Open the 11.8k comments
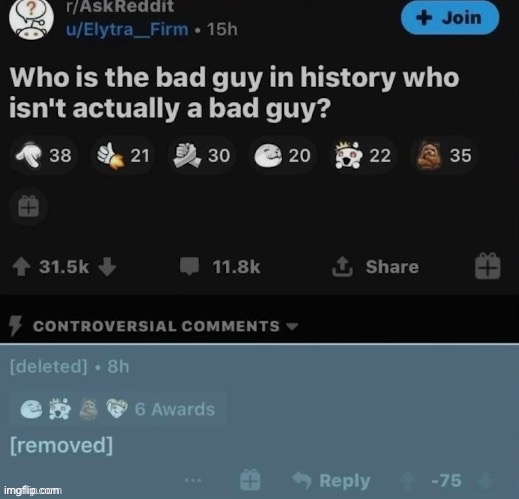This screenshot has width=519, height=499. [x=220, y=267]
